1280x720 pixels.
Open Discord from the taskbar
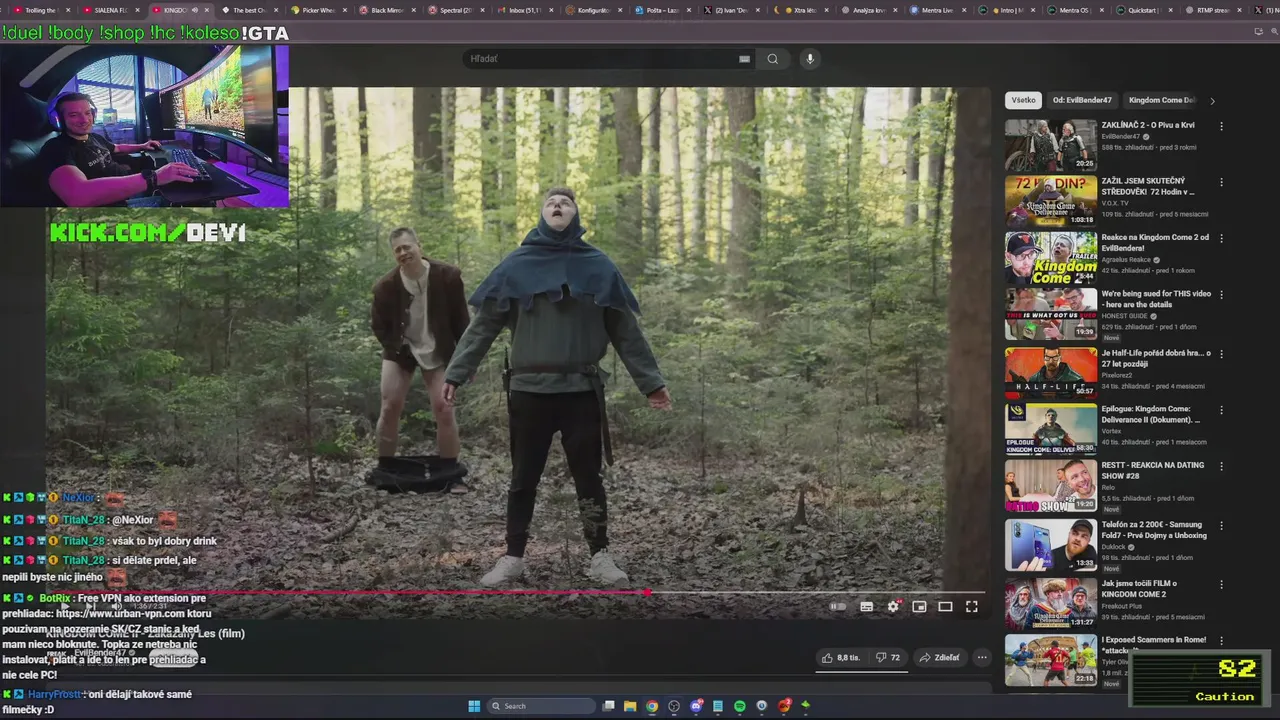[x=696, y=706]
